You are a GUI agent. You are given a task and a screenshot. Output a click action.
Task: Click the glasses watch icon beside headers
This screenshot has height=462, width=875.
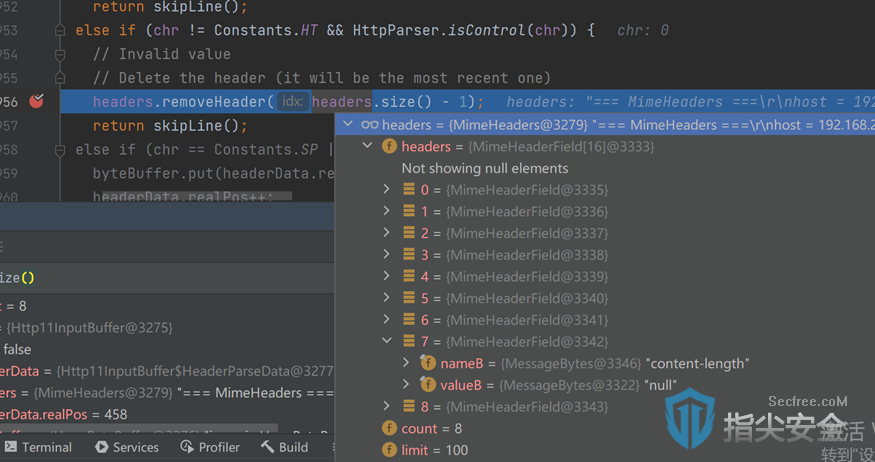(x=369, y=124)
